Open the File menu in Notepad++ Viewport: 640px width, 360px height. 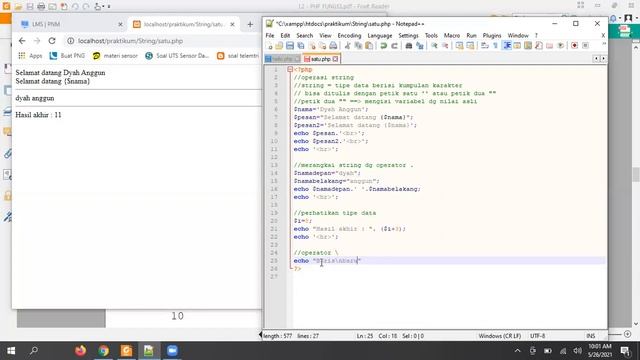270,36
